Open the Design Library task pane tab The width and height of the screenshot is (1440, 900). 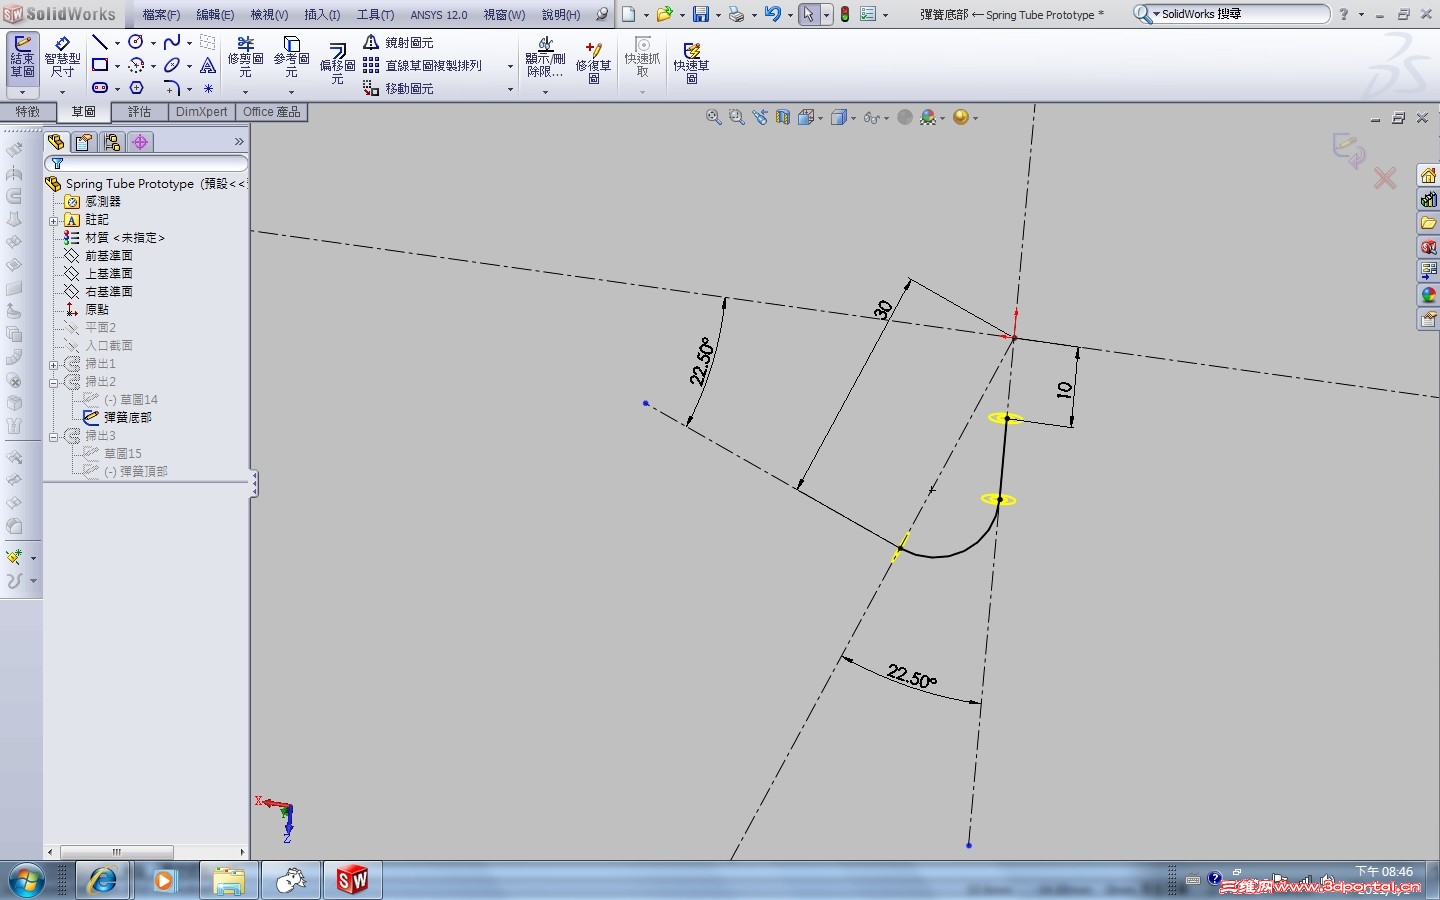point(1428,199)
